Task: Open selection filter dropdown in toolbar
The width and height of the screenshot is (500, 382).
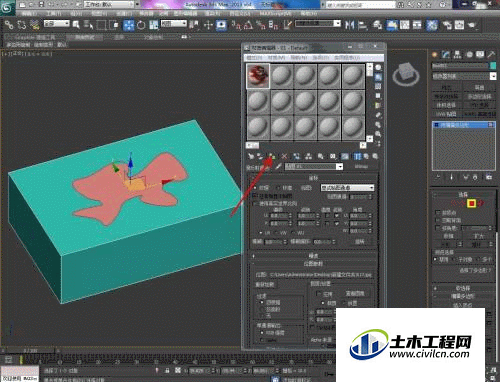Action: [56, 24]
